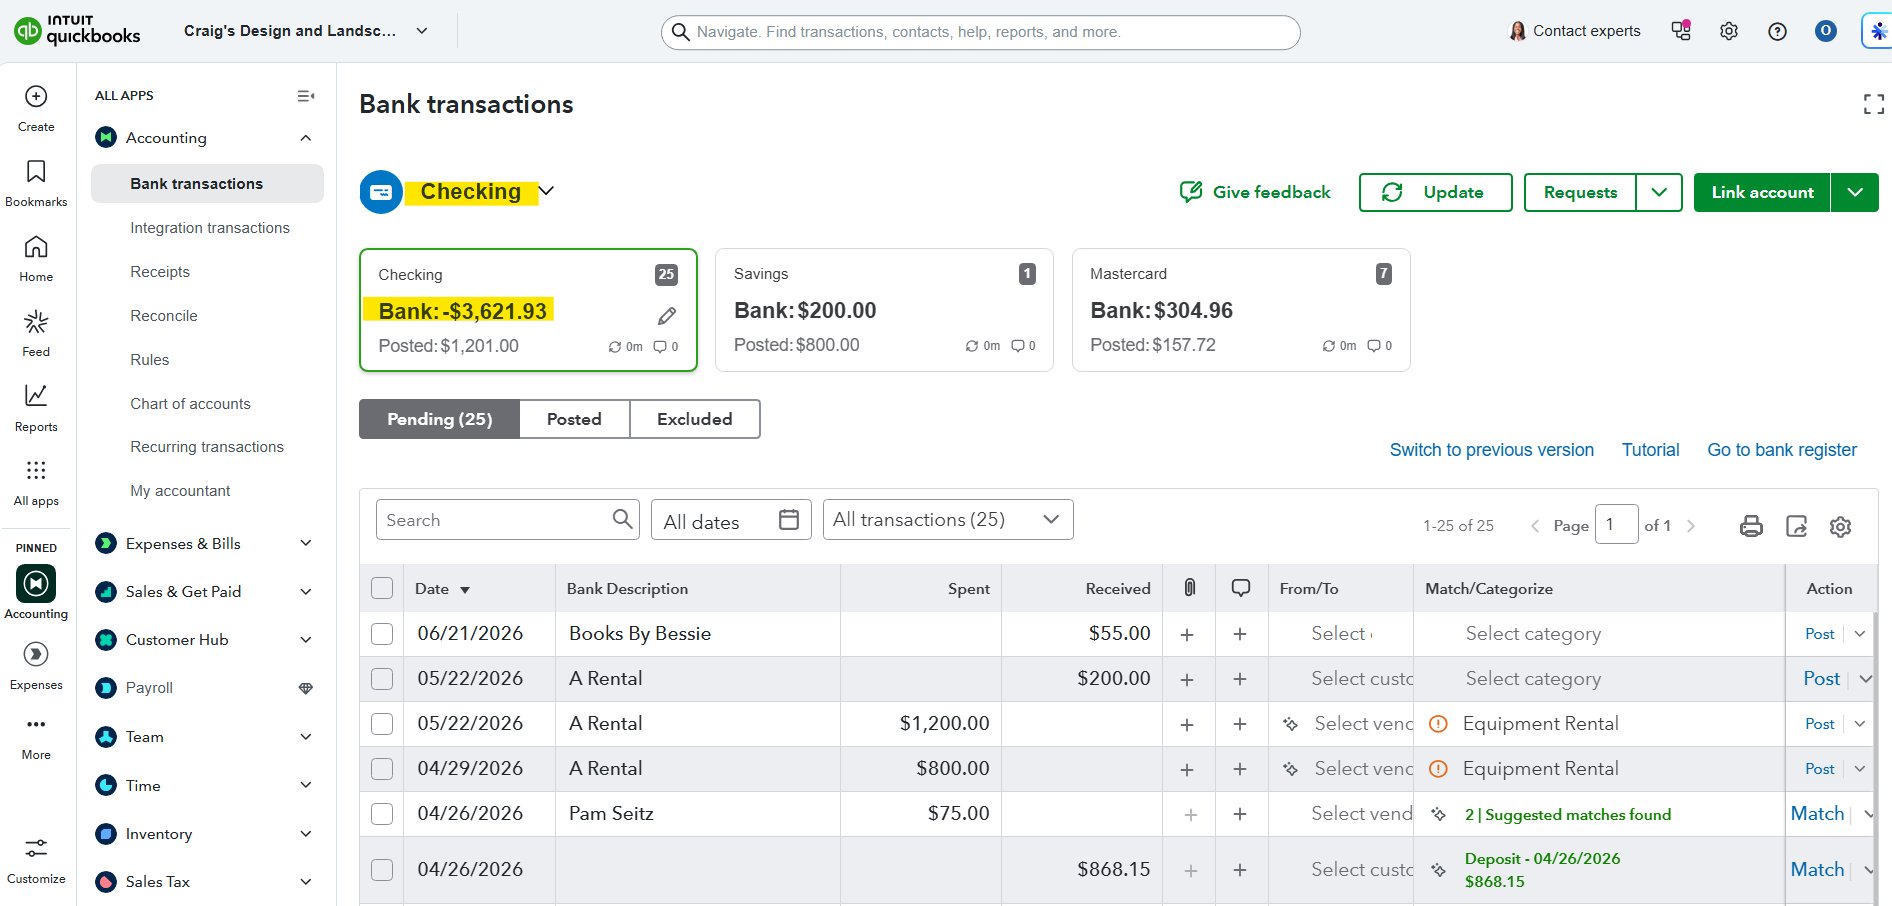Select the Pending (25) tab

pos(440,419)
